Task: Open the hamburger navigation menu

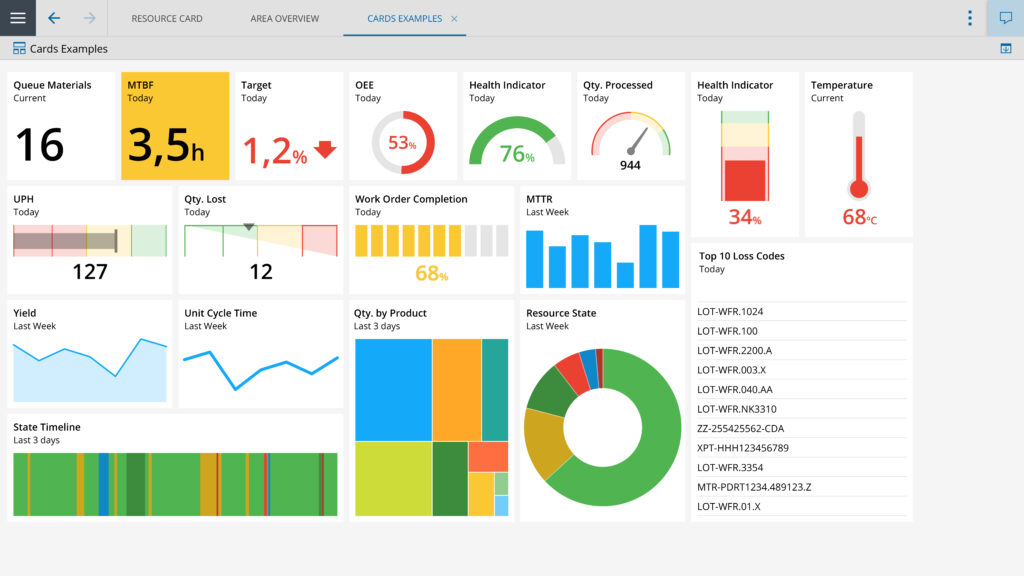Action: [x=18, y=18]
